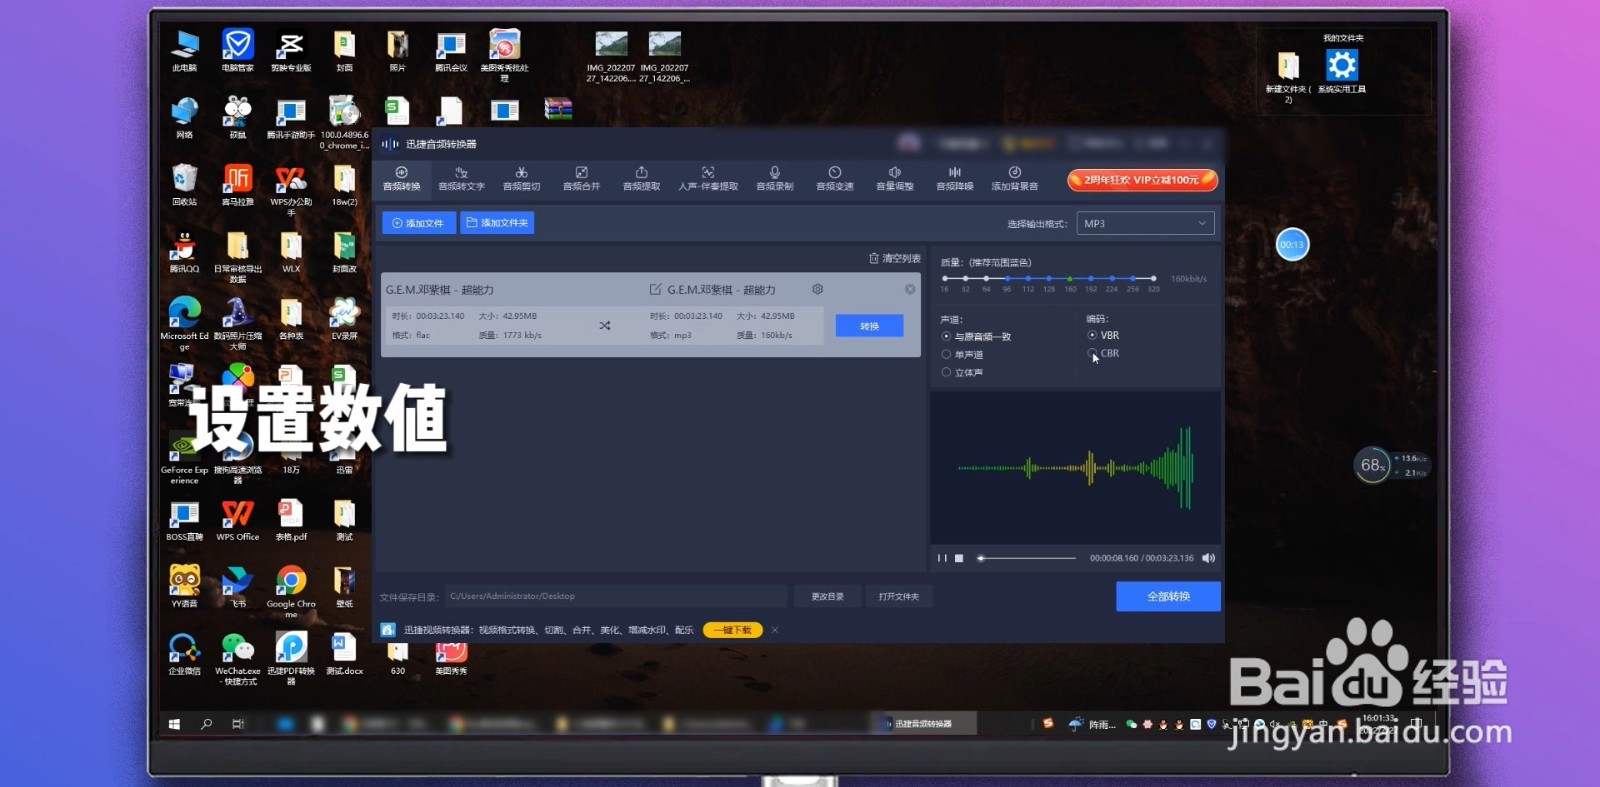
Task: Click the save directory path field
Action: click(x=616, y=596)
